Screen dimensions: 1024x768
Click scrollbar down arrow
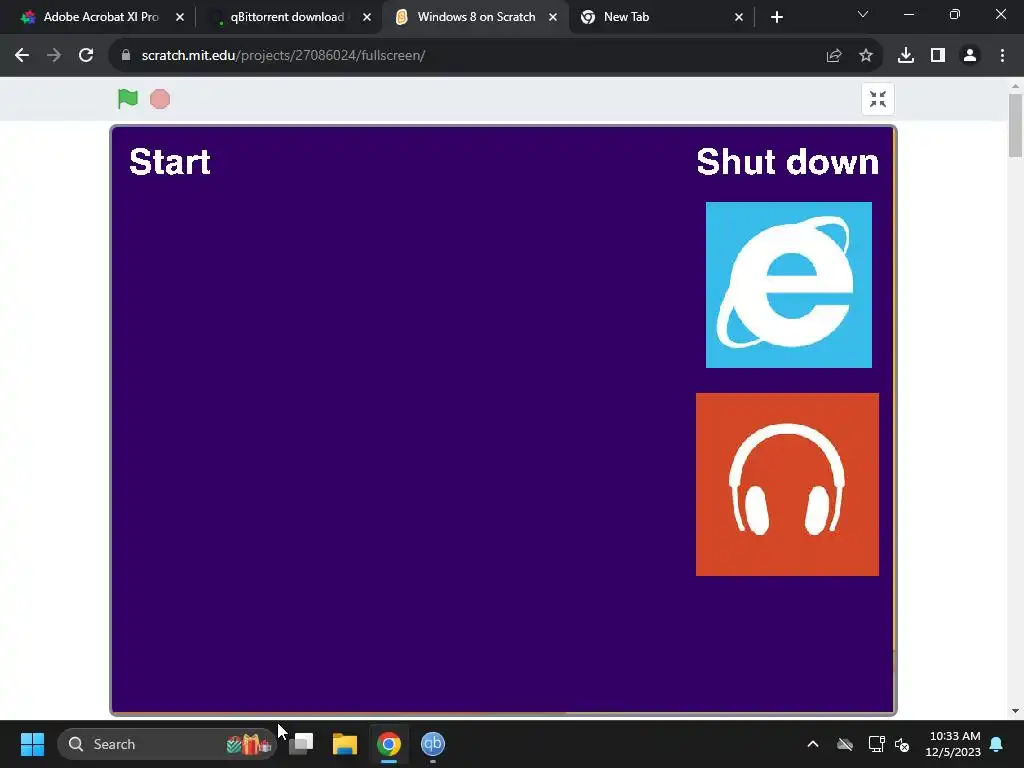coord(1015,711)
